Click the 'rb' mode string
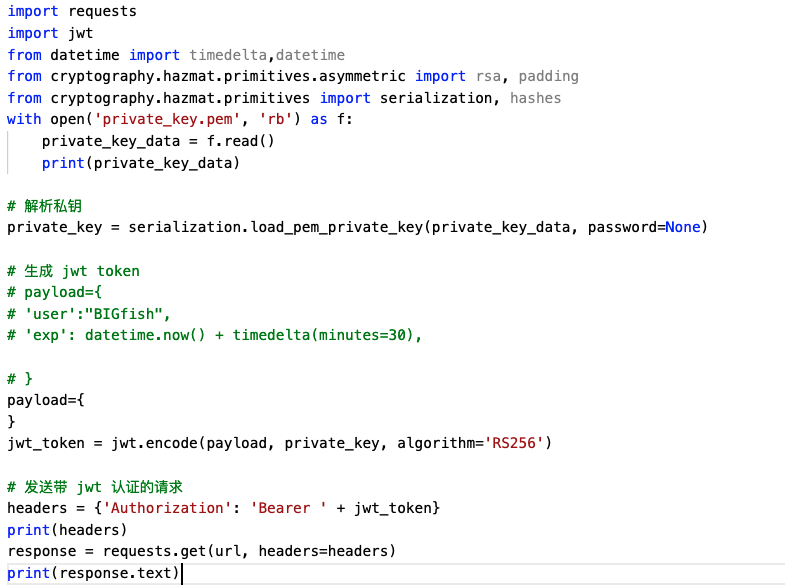 [x=275, y=120]
